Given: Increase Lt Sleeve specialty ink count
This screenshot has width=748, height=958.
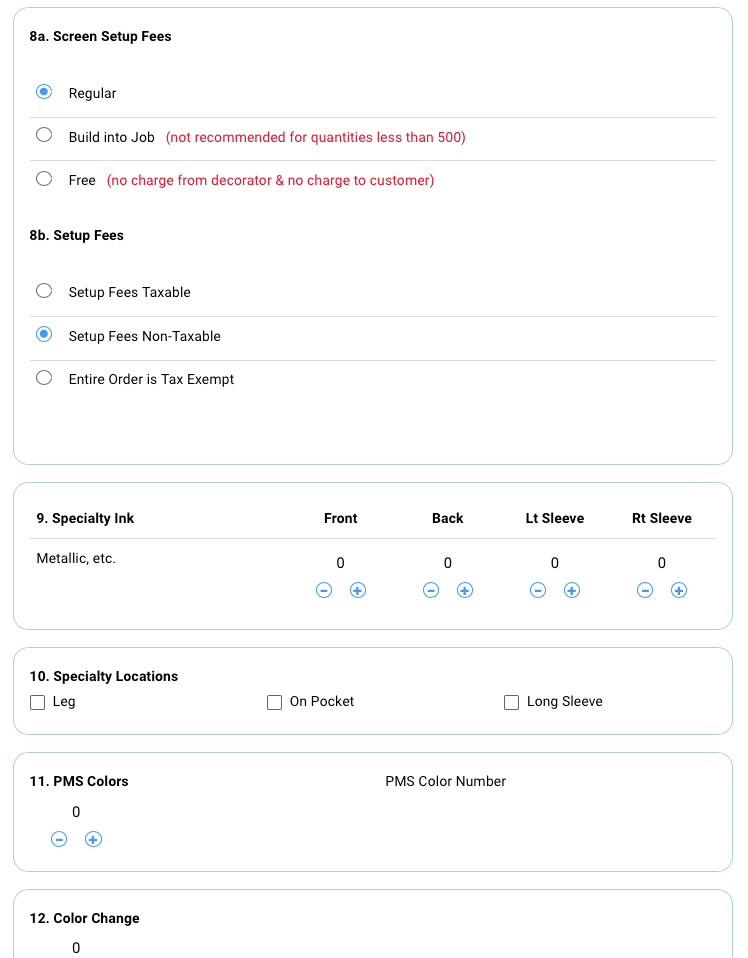Looking at the screenshot, I should [x=572, y=590].
